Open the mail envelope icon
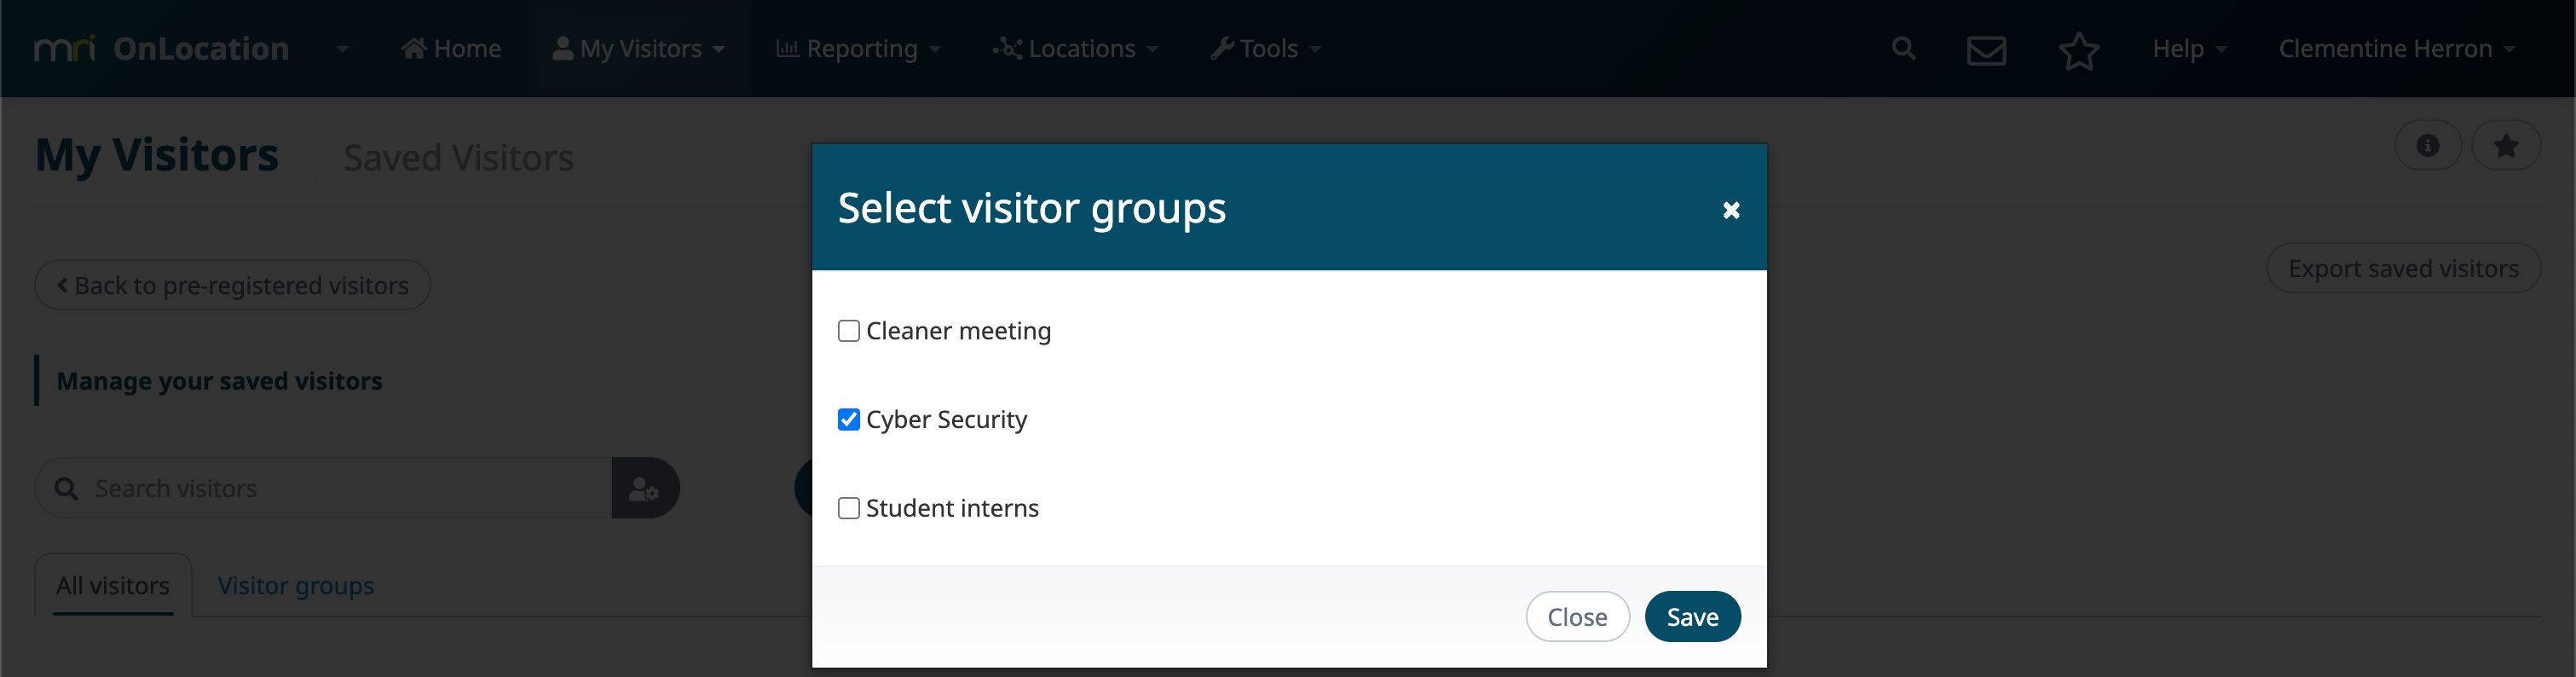This screenshot has width=2576, height=677. coord(1986,50)
